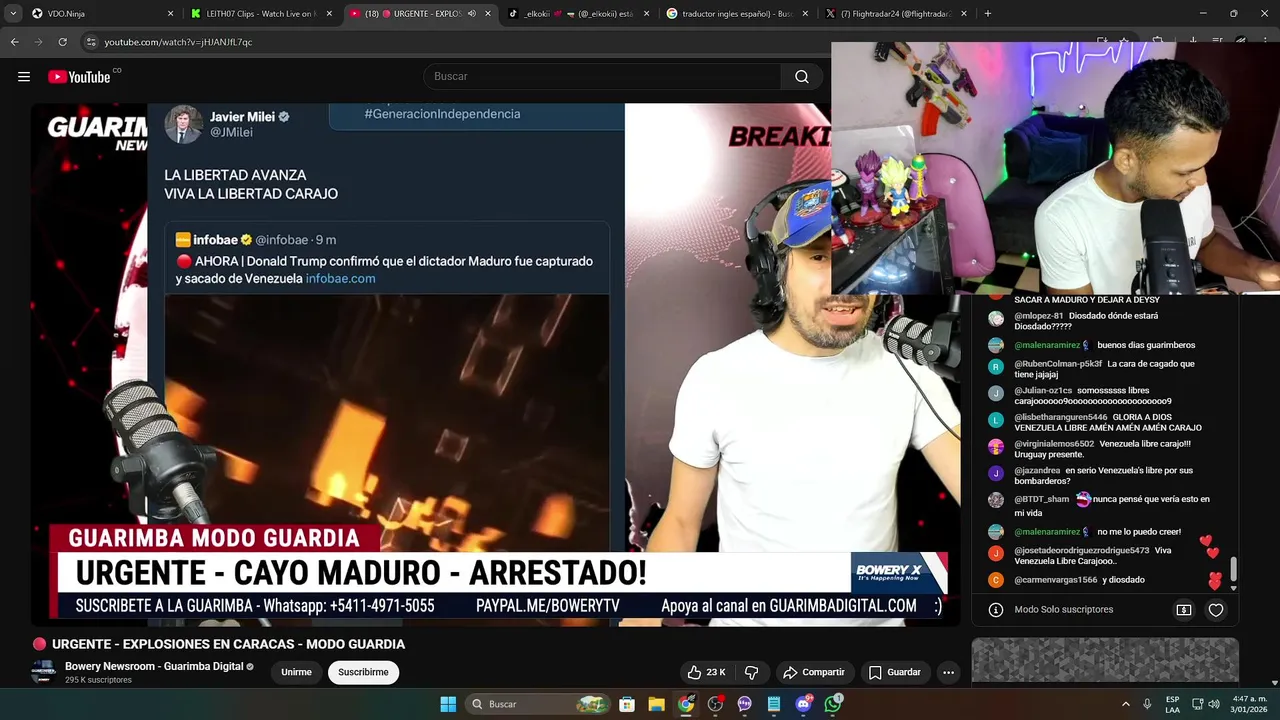
Task: Click the Unirme join button
Action: tap(296, 672)
